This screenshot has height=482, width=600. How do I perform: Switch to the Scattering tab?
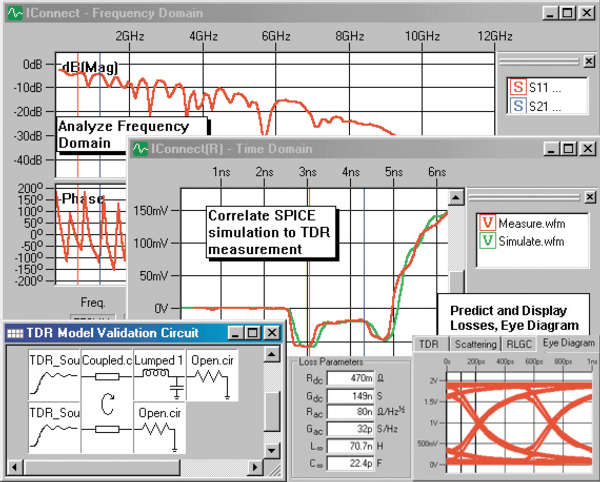coord(475,344)
